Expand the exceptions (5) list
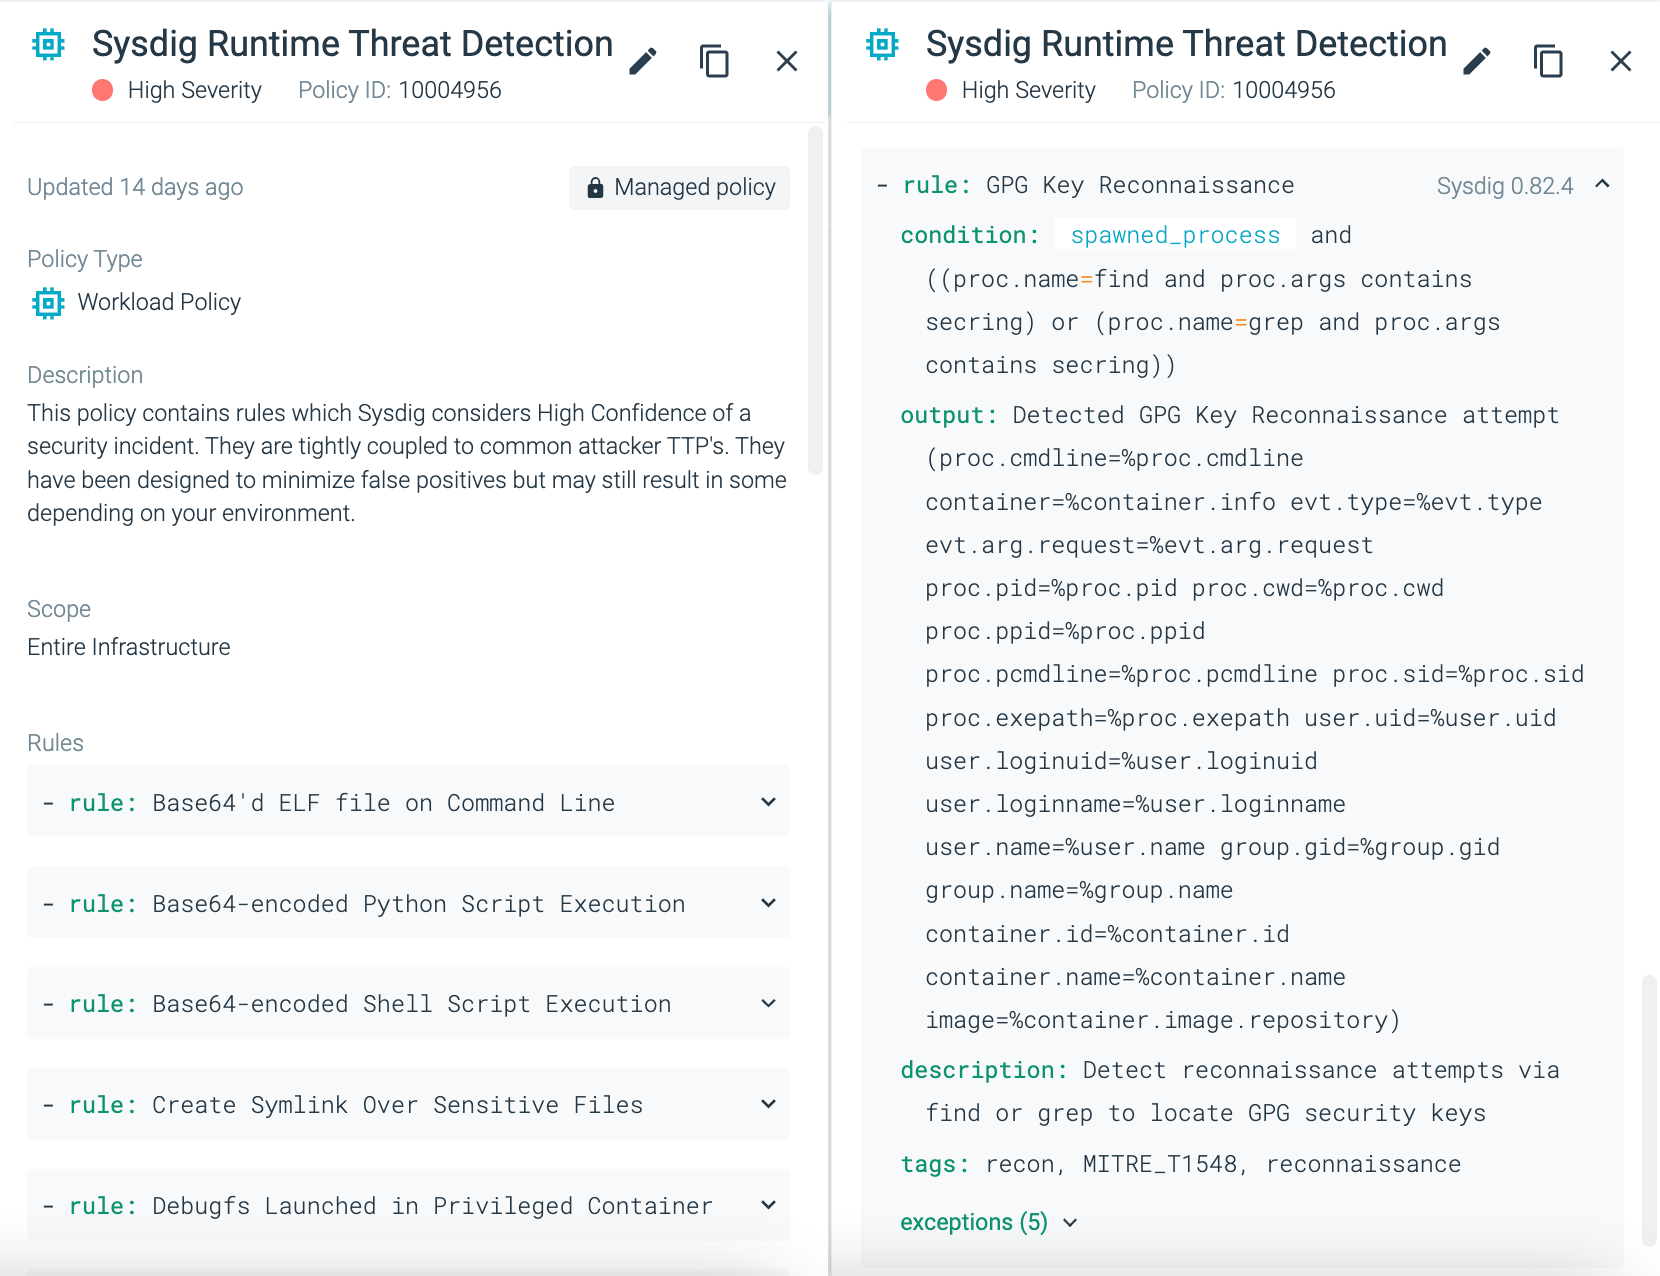Viewport: 1660px width, 1276px height. pos(988,1223)
